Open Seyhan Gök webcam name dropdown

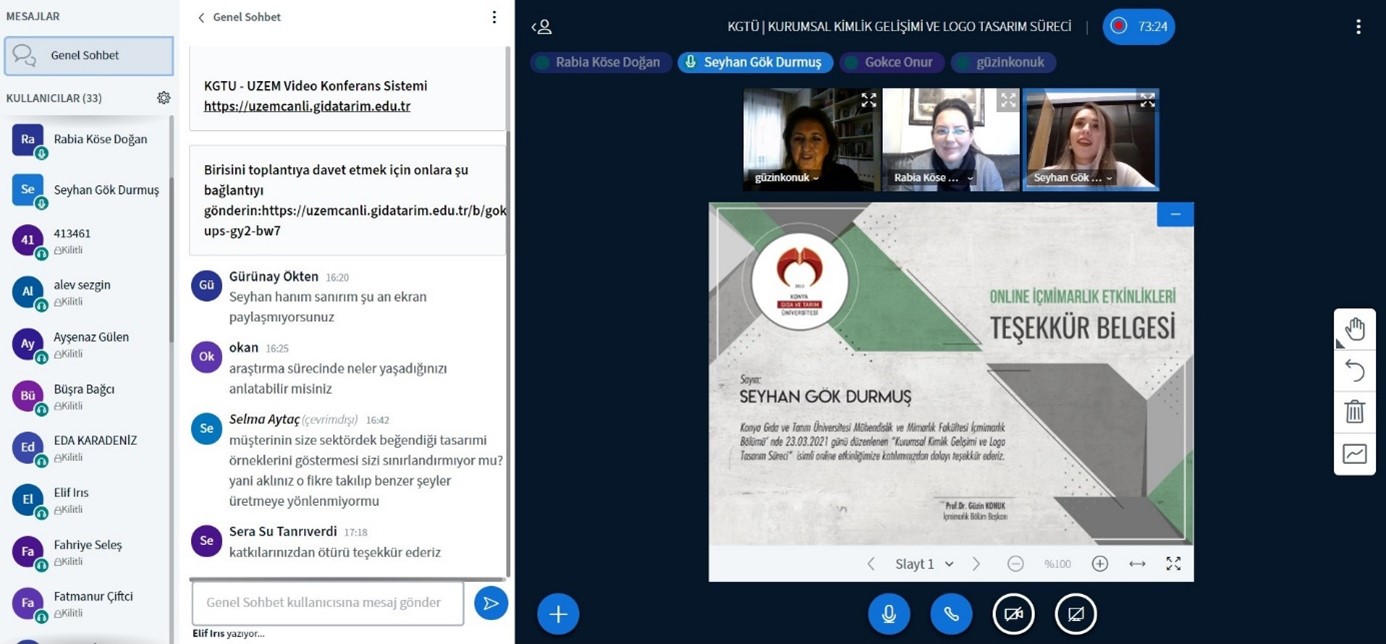[1073, 178]
